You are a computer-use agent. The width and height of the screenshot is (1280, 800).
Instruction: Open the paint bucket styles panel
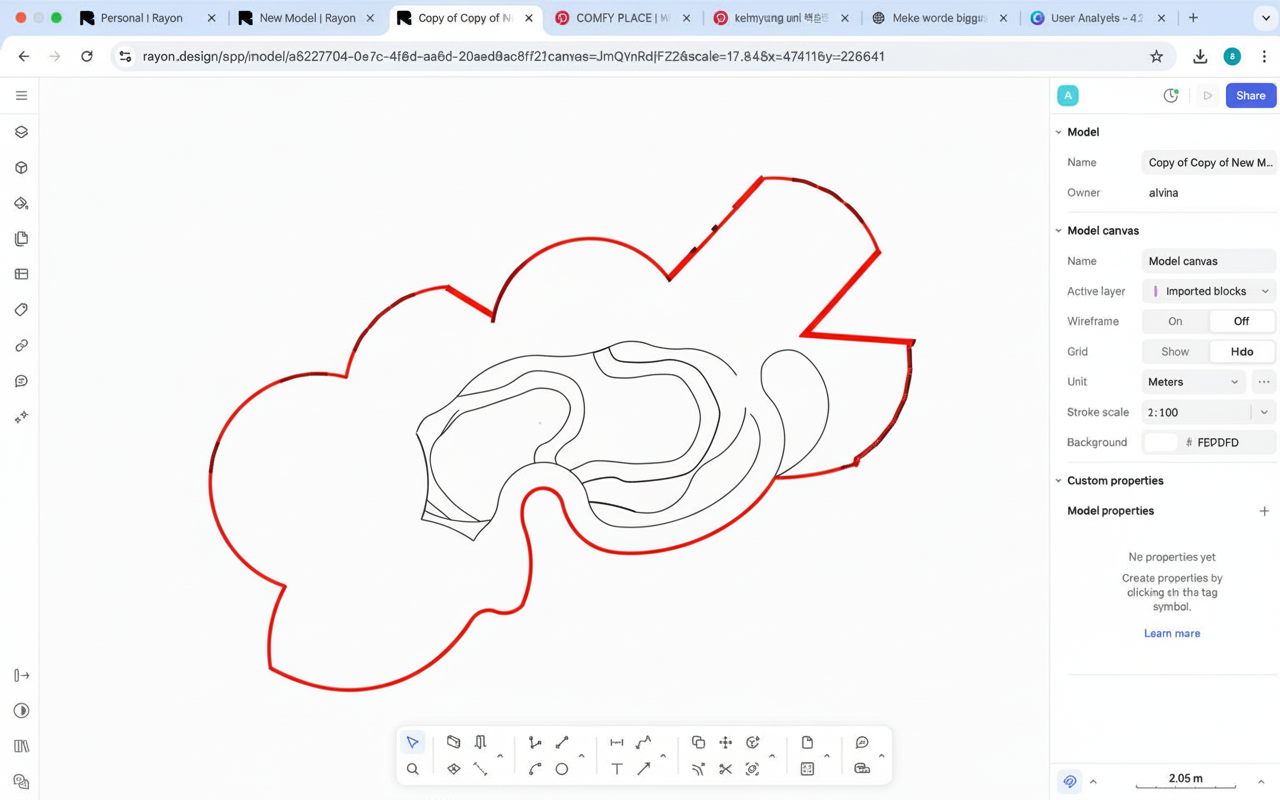click(21, 203)
